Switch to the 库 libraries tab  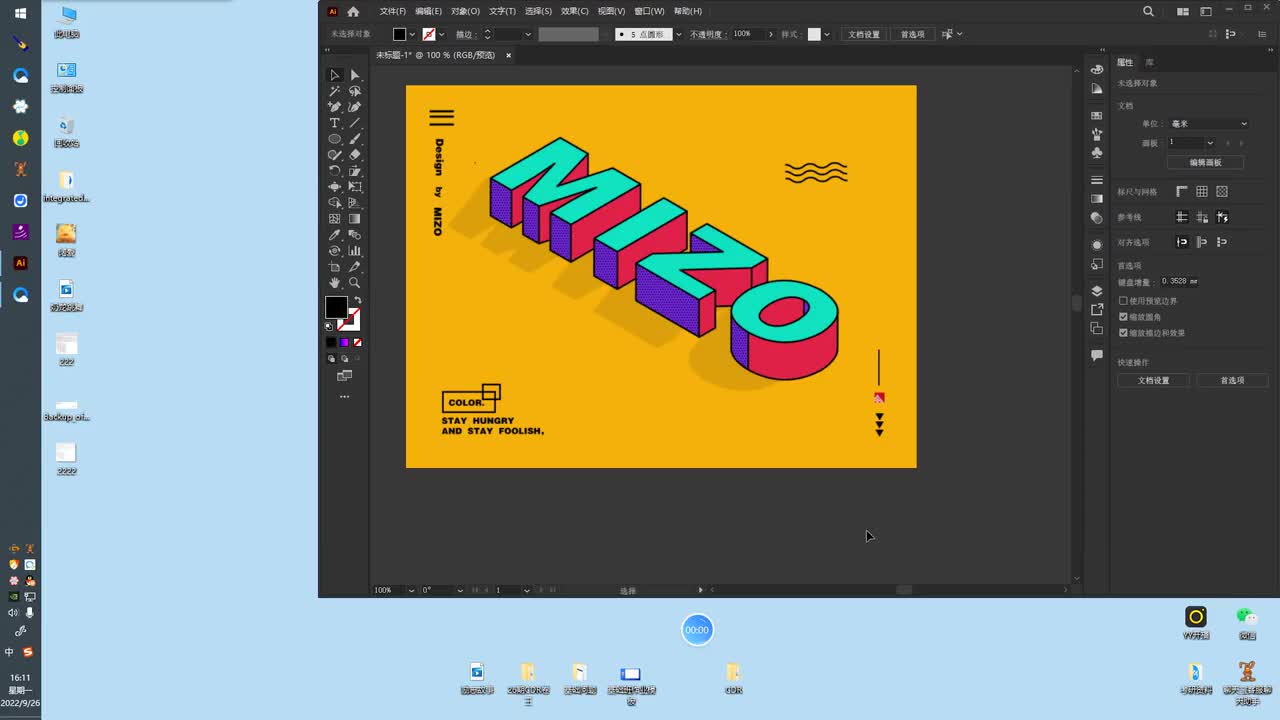[x=1150, y=63]
